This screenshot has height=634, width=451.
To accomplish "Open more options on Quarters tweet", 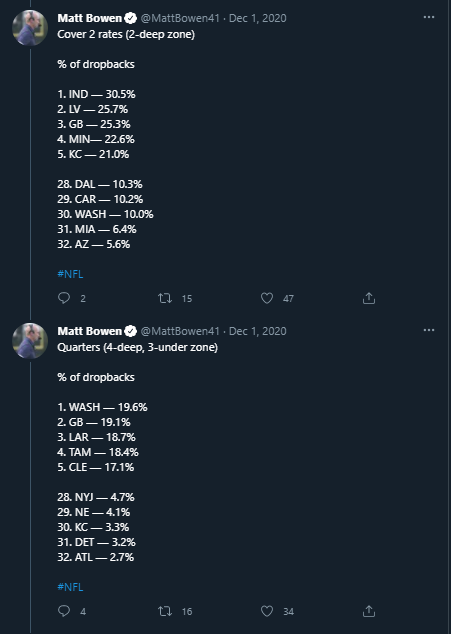I will (429, 330).
